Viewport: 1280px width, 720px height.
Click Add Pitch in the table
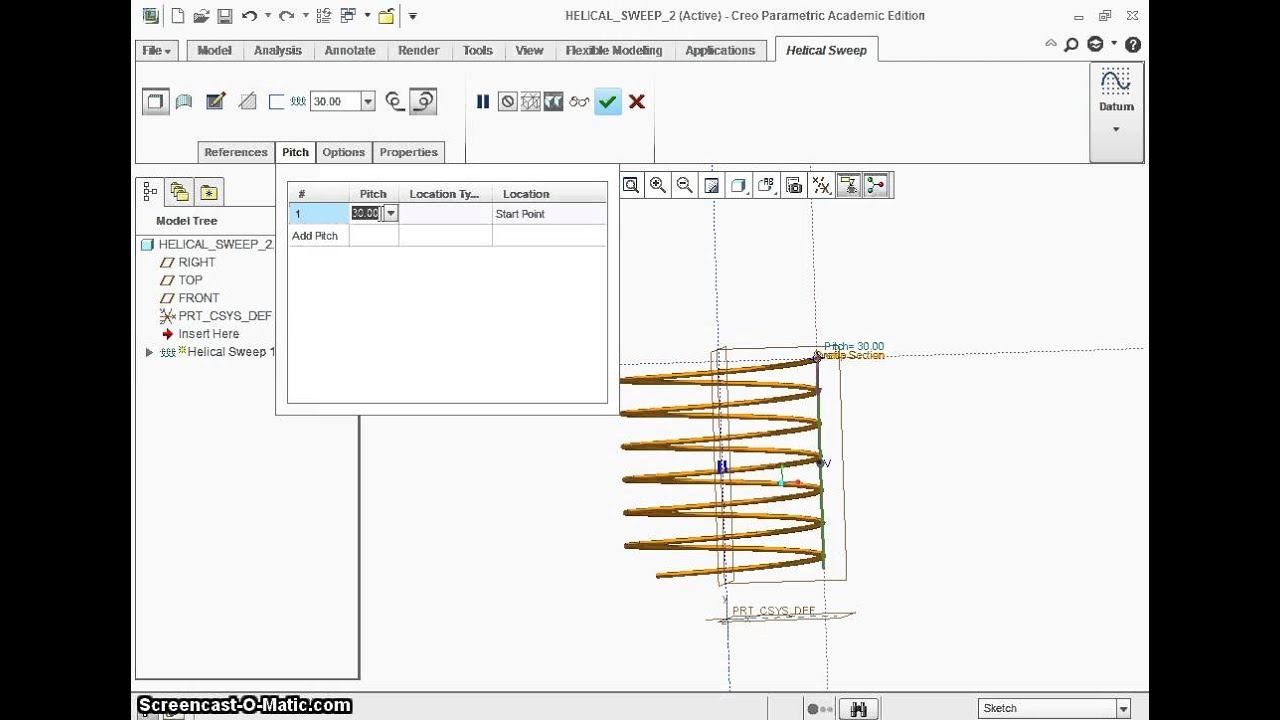[x=315, y=236]
